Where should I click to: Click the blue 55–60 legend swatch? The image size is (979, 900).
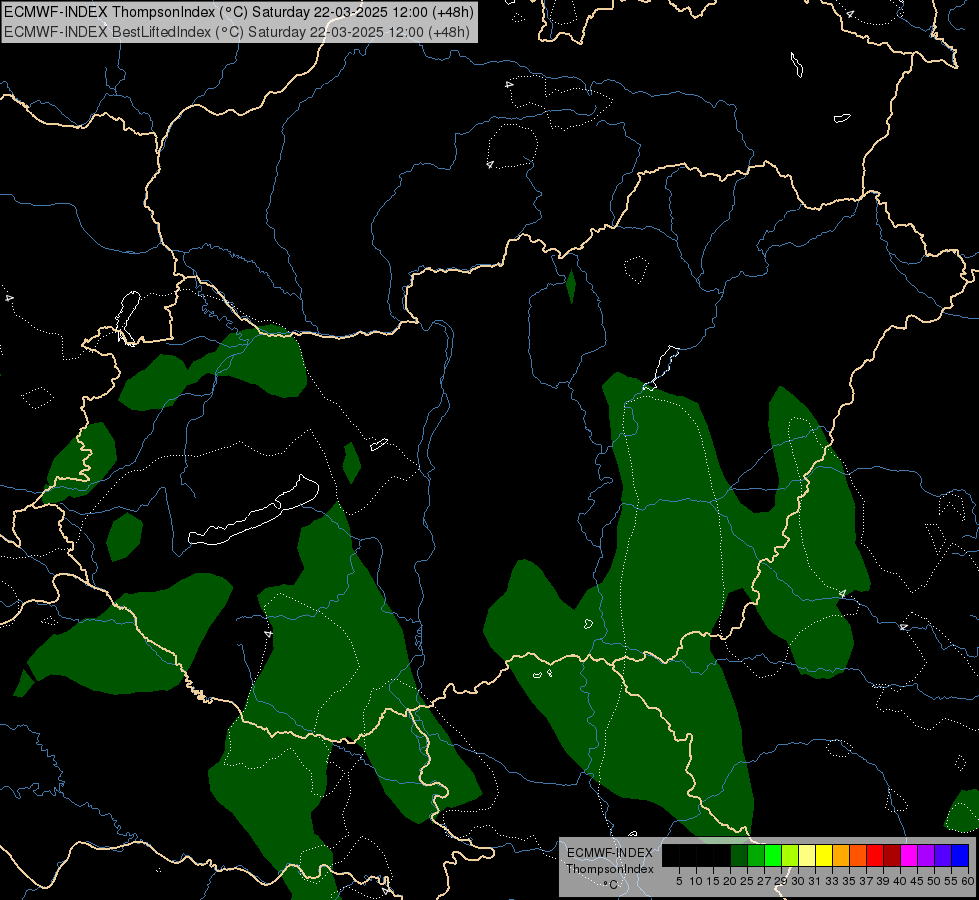point(960,855)
